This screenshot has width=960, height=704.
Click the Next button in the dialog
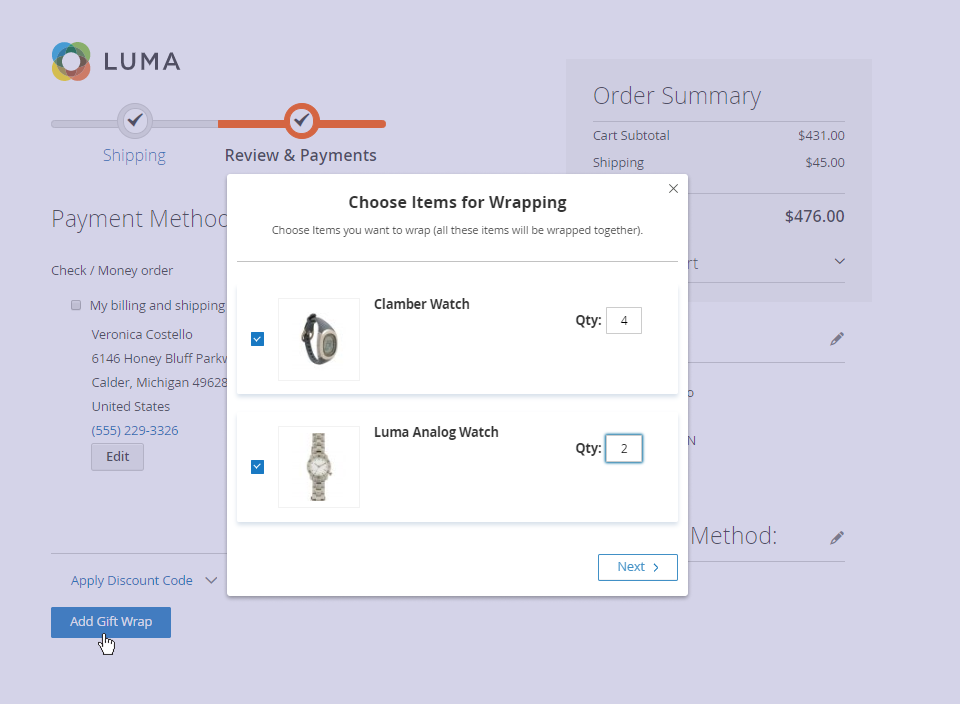coord(637,567)
